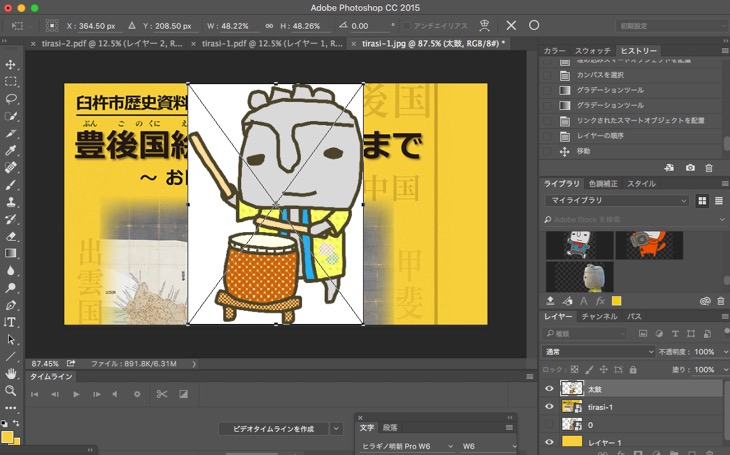
Task: Delete the current history state via trash icon
Action: click(709, 168)
